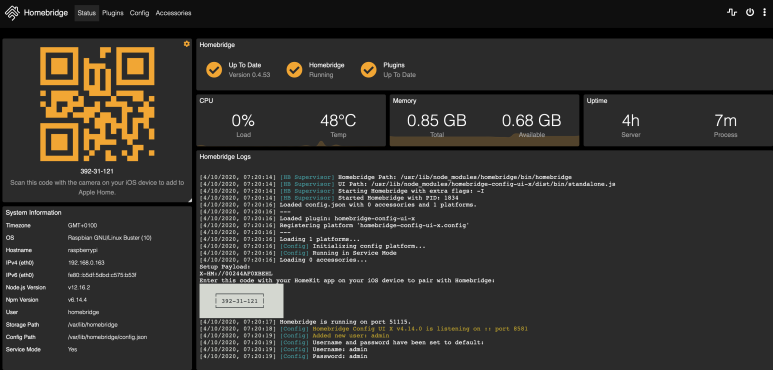Click the Npm version v6.14.4
The height and width of the screenshot is (370, 773).
pos(77,300)
